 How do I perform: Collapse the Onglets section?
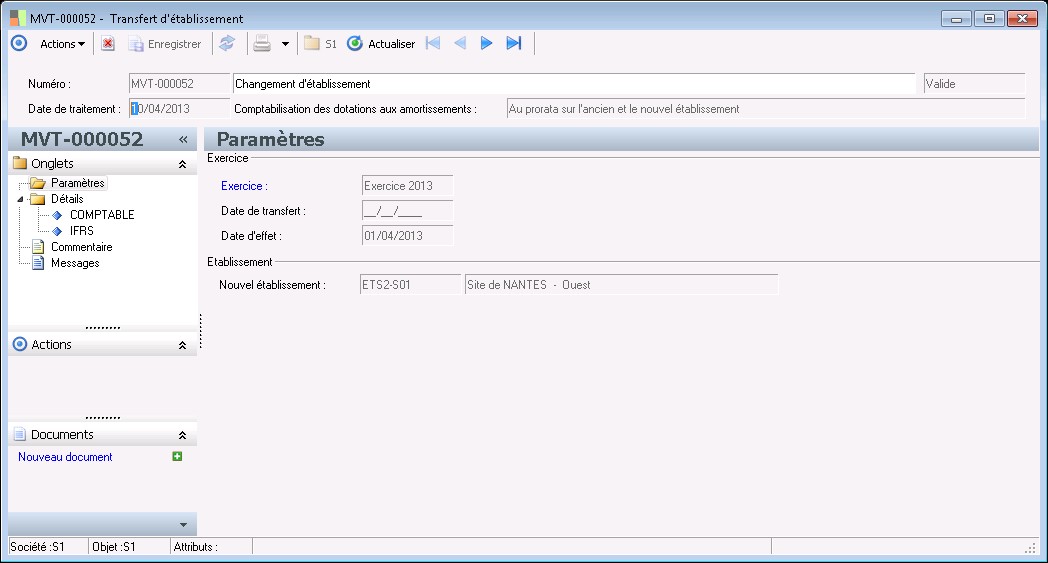(x=182, y=164)
